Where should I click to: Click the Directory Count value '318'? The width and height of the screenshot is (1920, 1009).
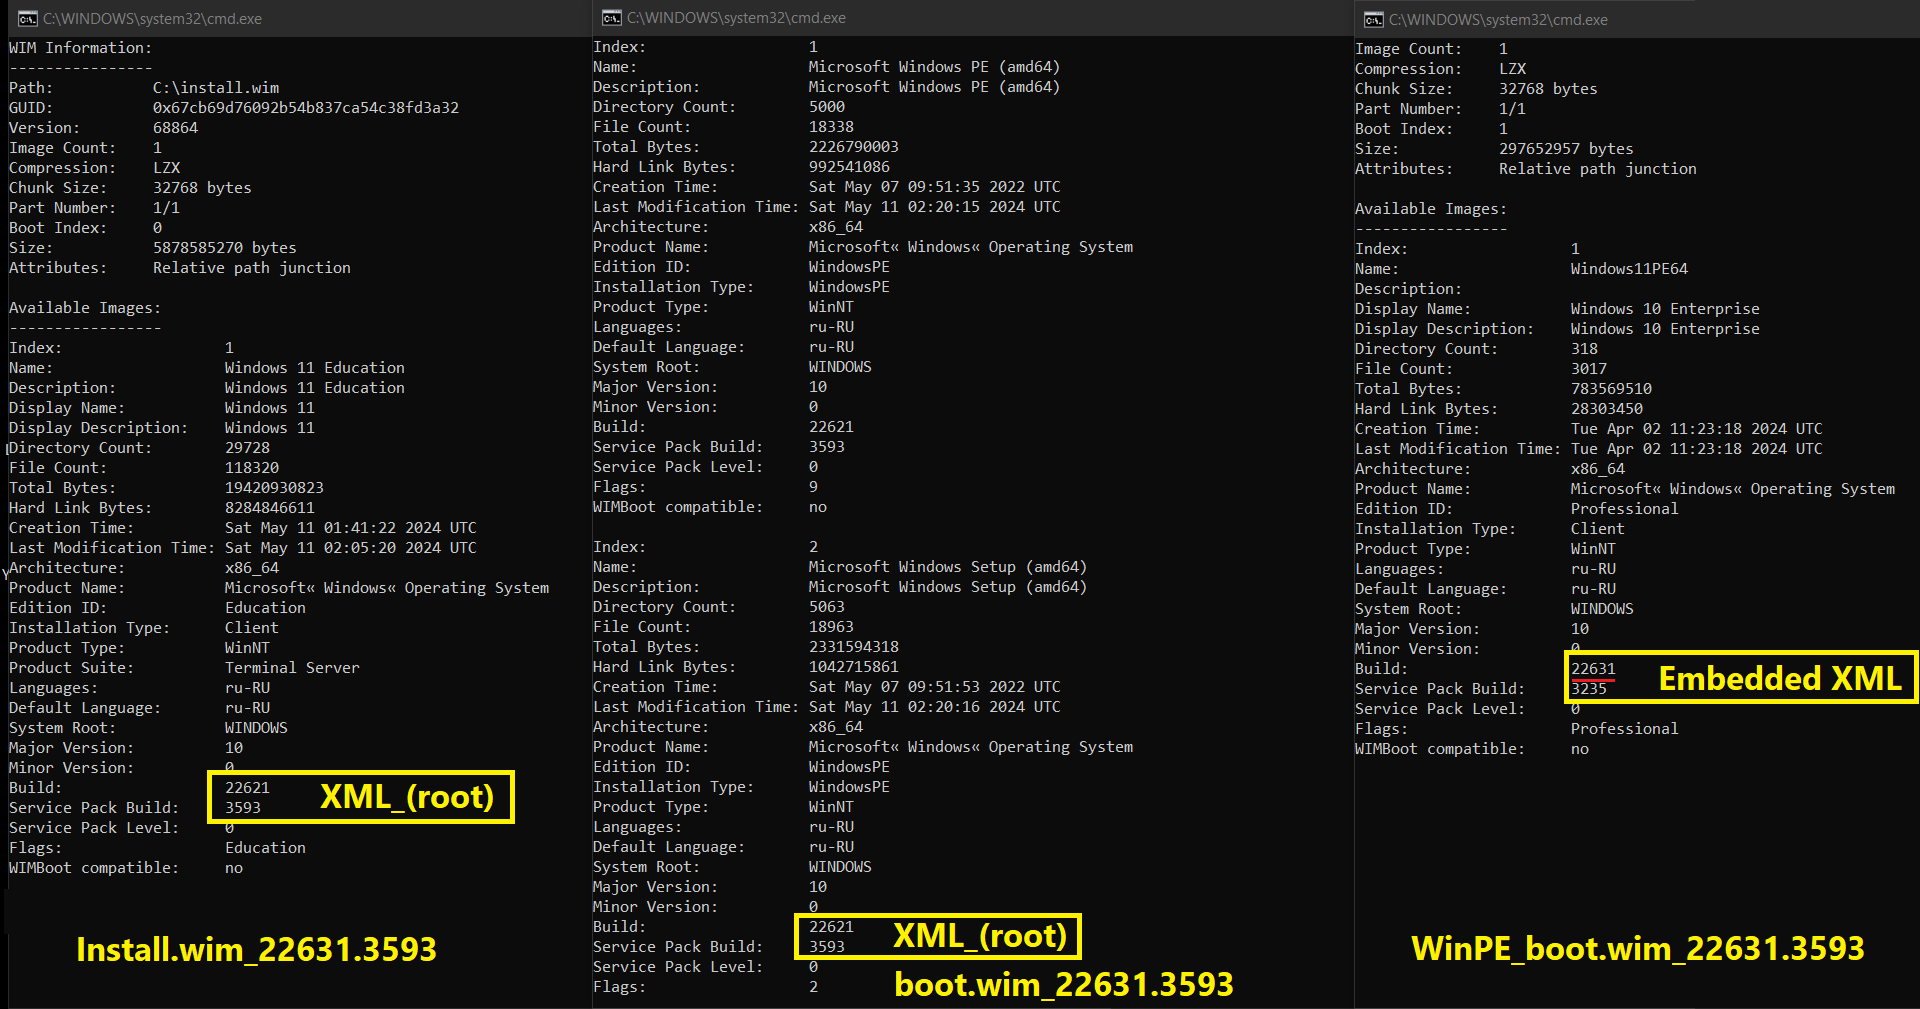click(1584, 349)
